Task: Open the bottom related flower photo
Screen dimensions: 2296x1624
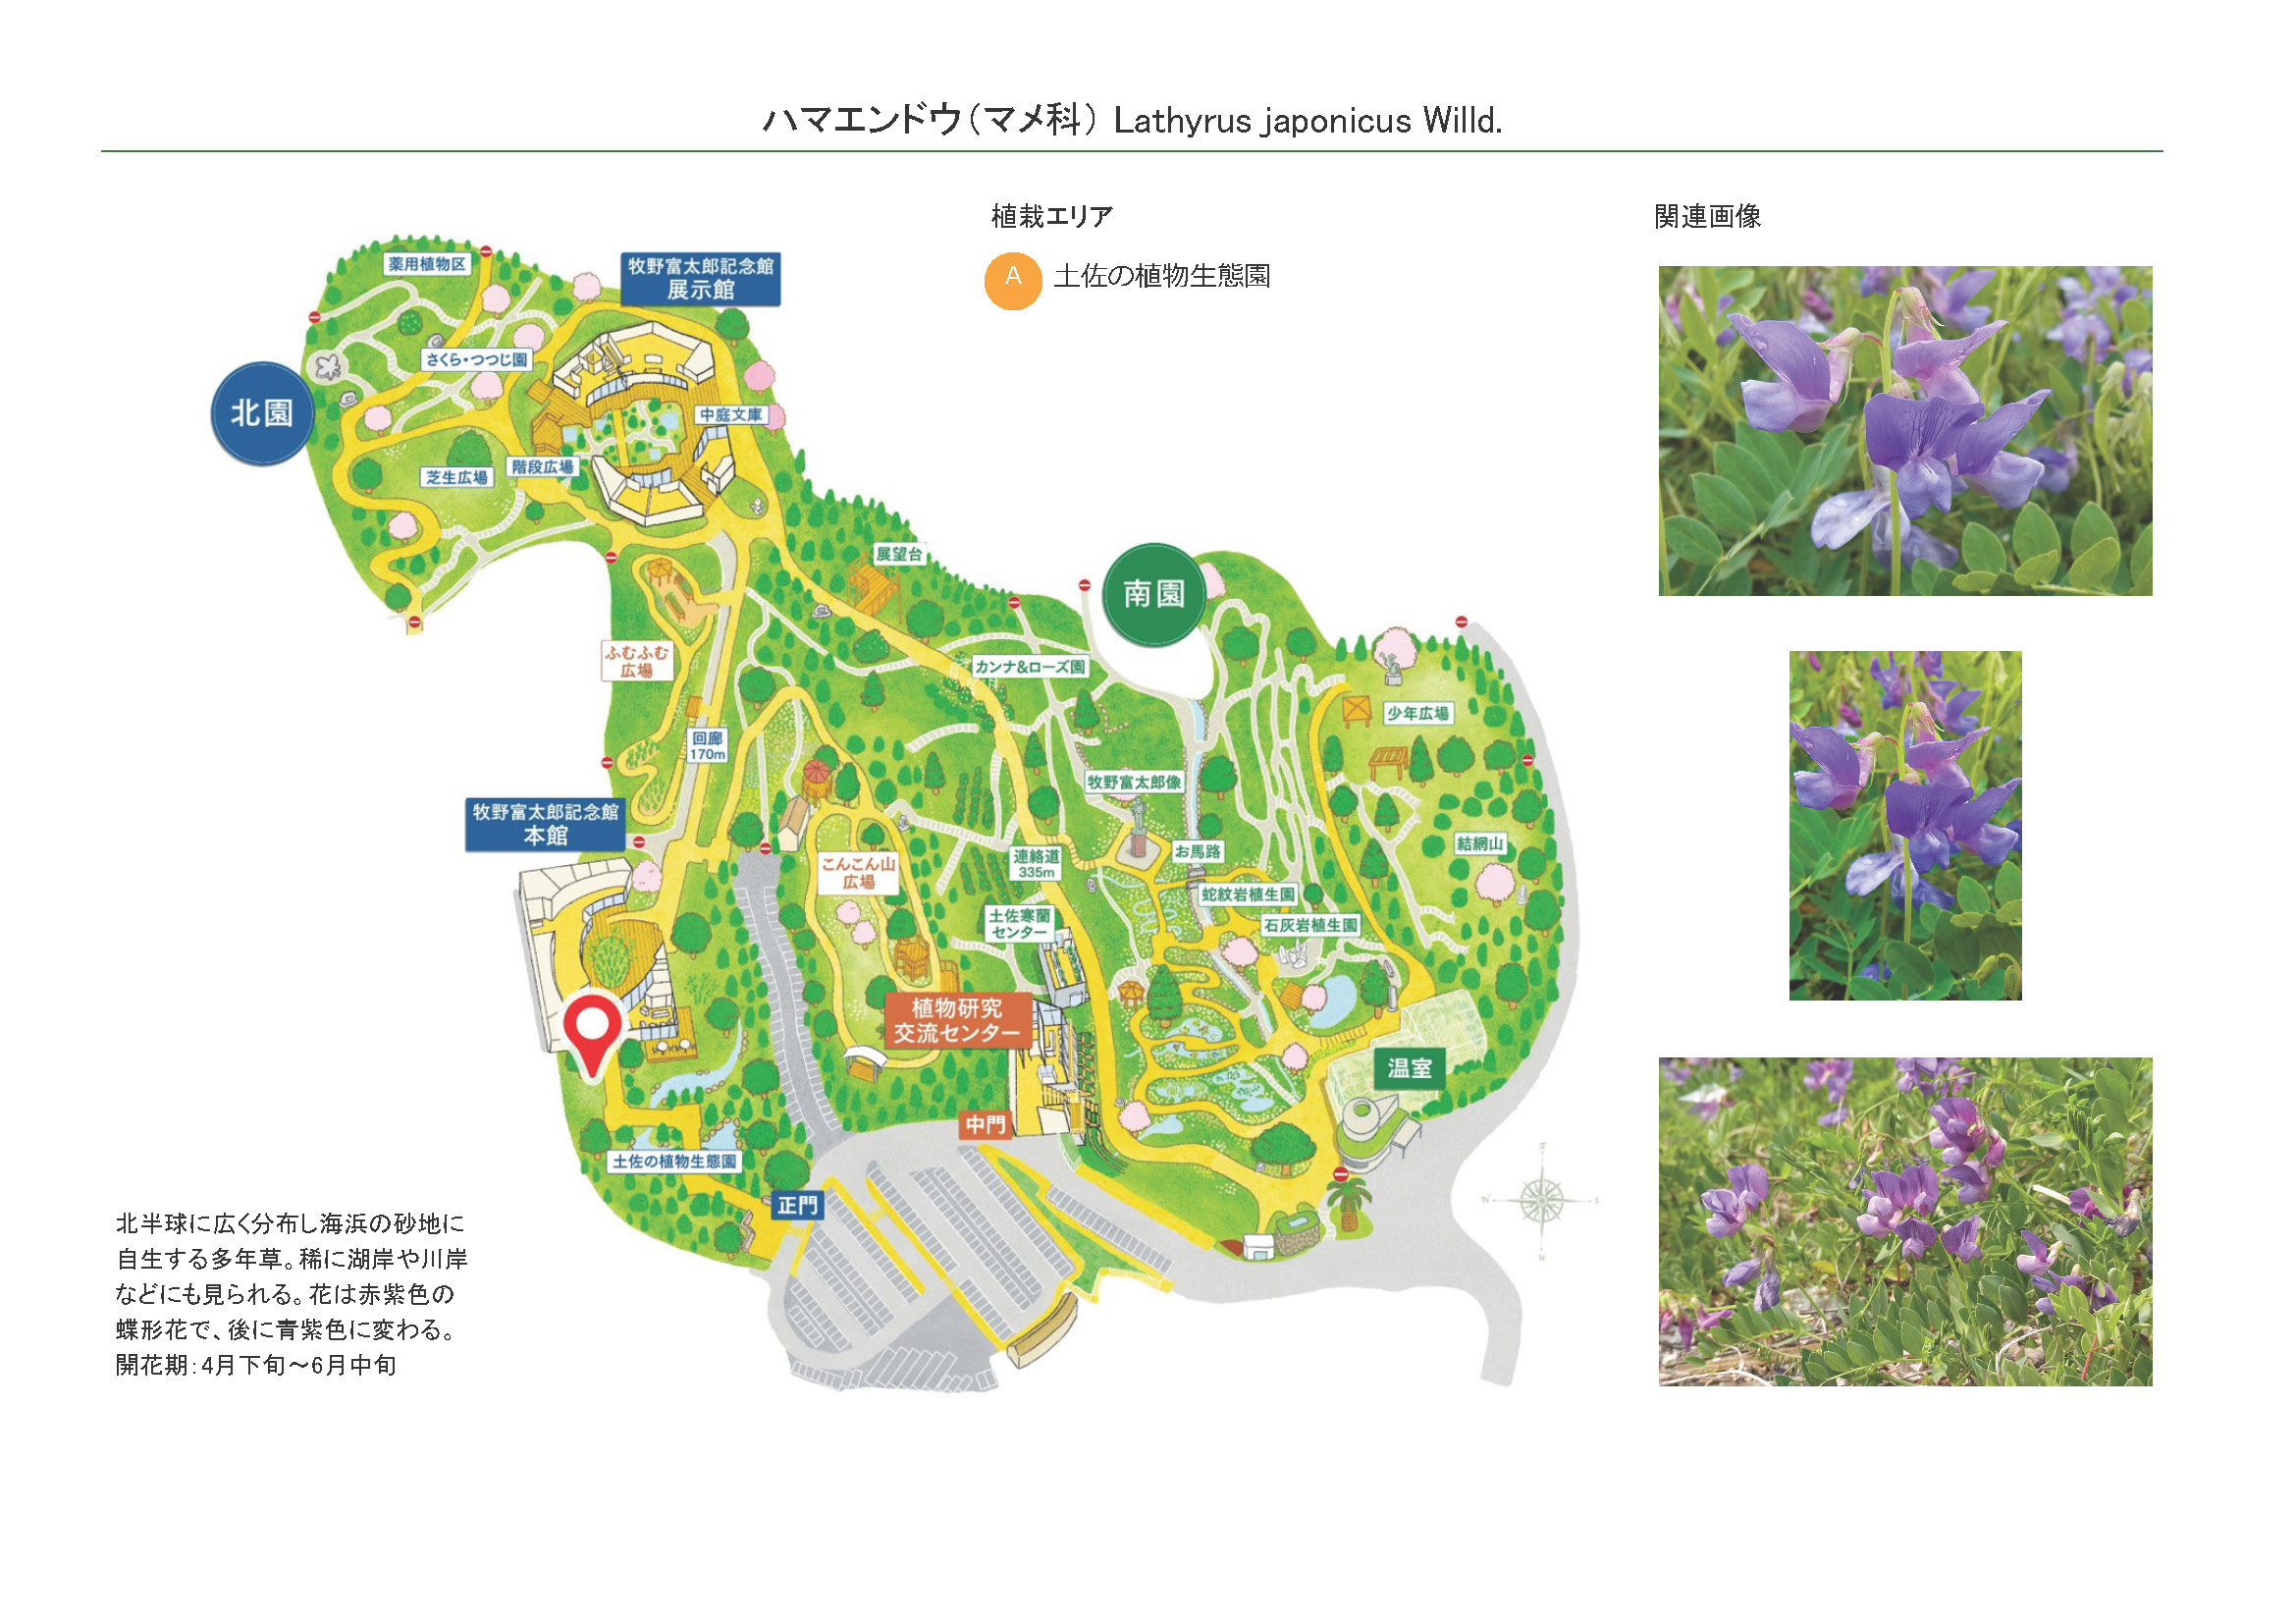Action: (x=1904, y=1221)
